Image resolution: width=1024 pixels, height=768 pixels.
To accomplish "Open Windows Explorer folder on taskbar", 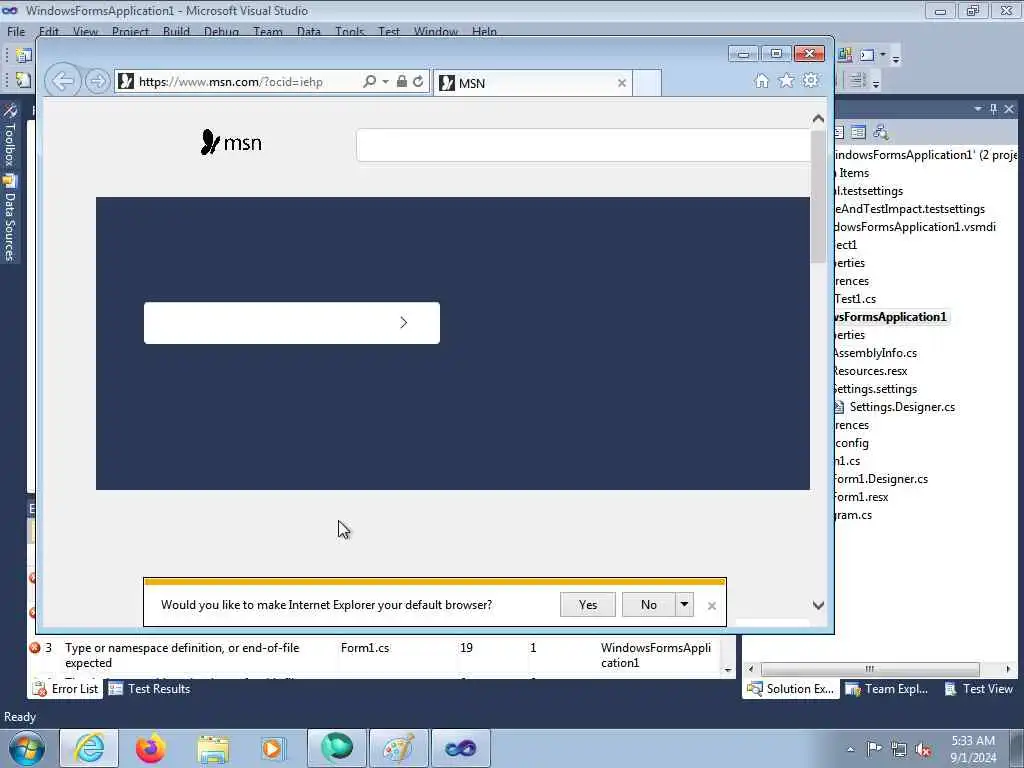I will coord(213,748).
